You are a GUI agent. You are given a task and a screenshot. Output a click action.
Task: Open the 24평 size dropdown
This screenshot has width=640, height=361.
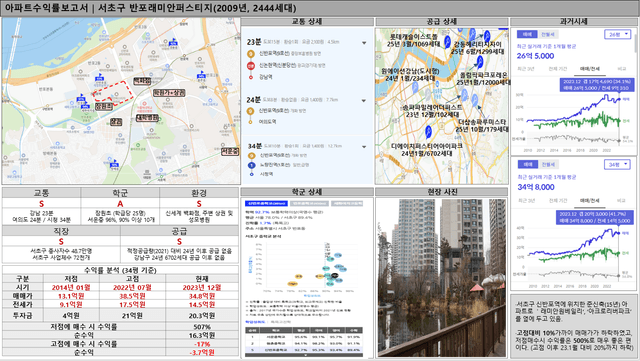[617, 35]
